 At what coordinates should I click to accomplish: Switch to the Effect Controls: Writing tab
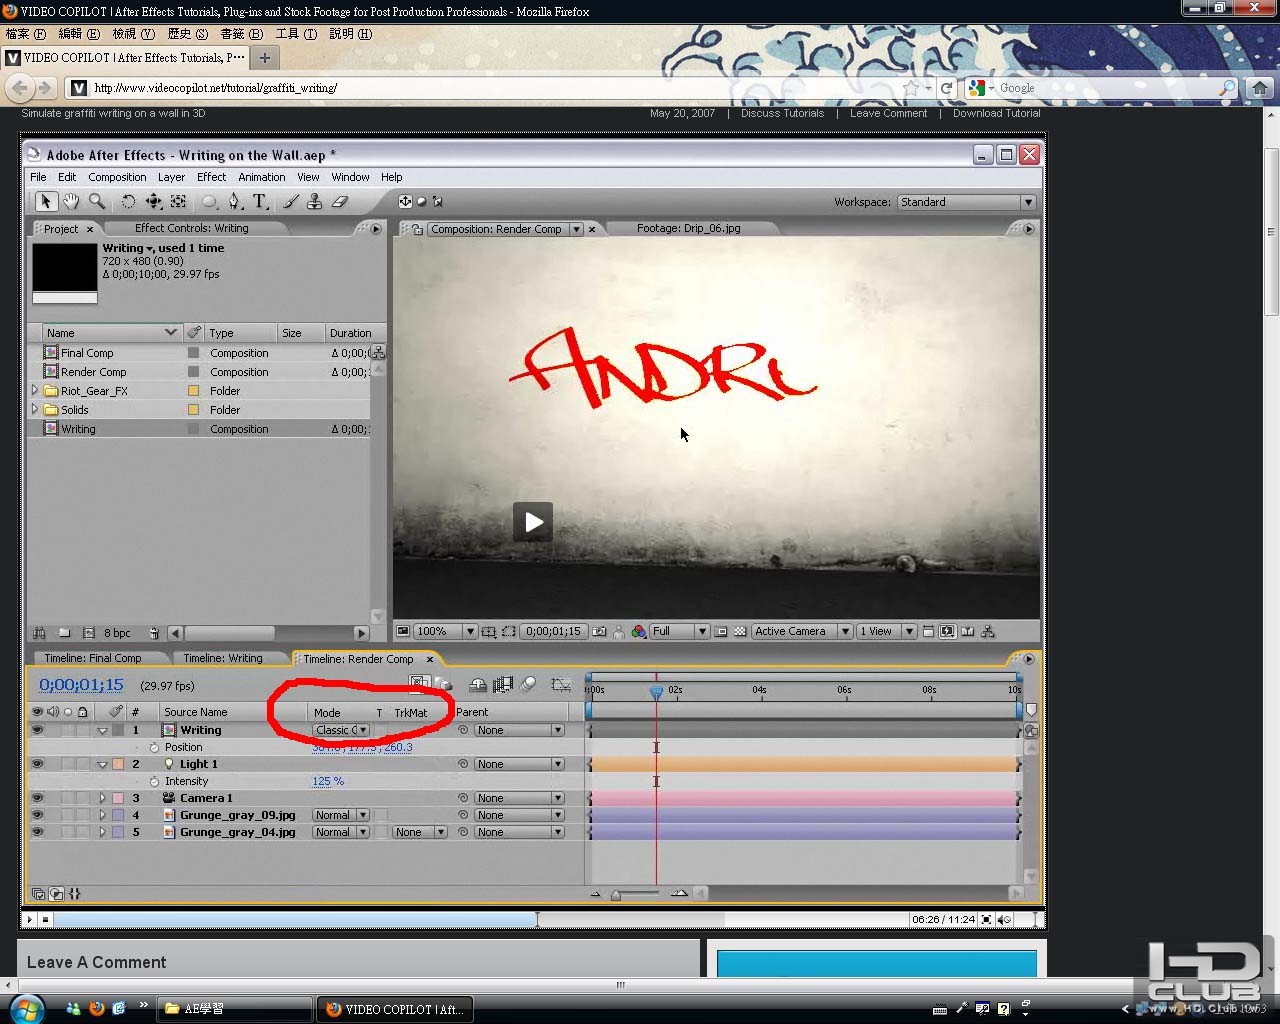(x=192, y=228)
